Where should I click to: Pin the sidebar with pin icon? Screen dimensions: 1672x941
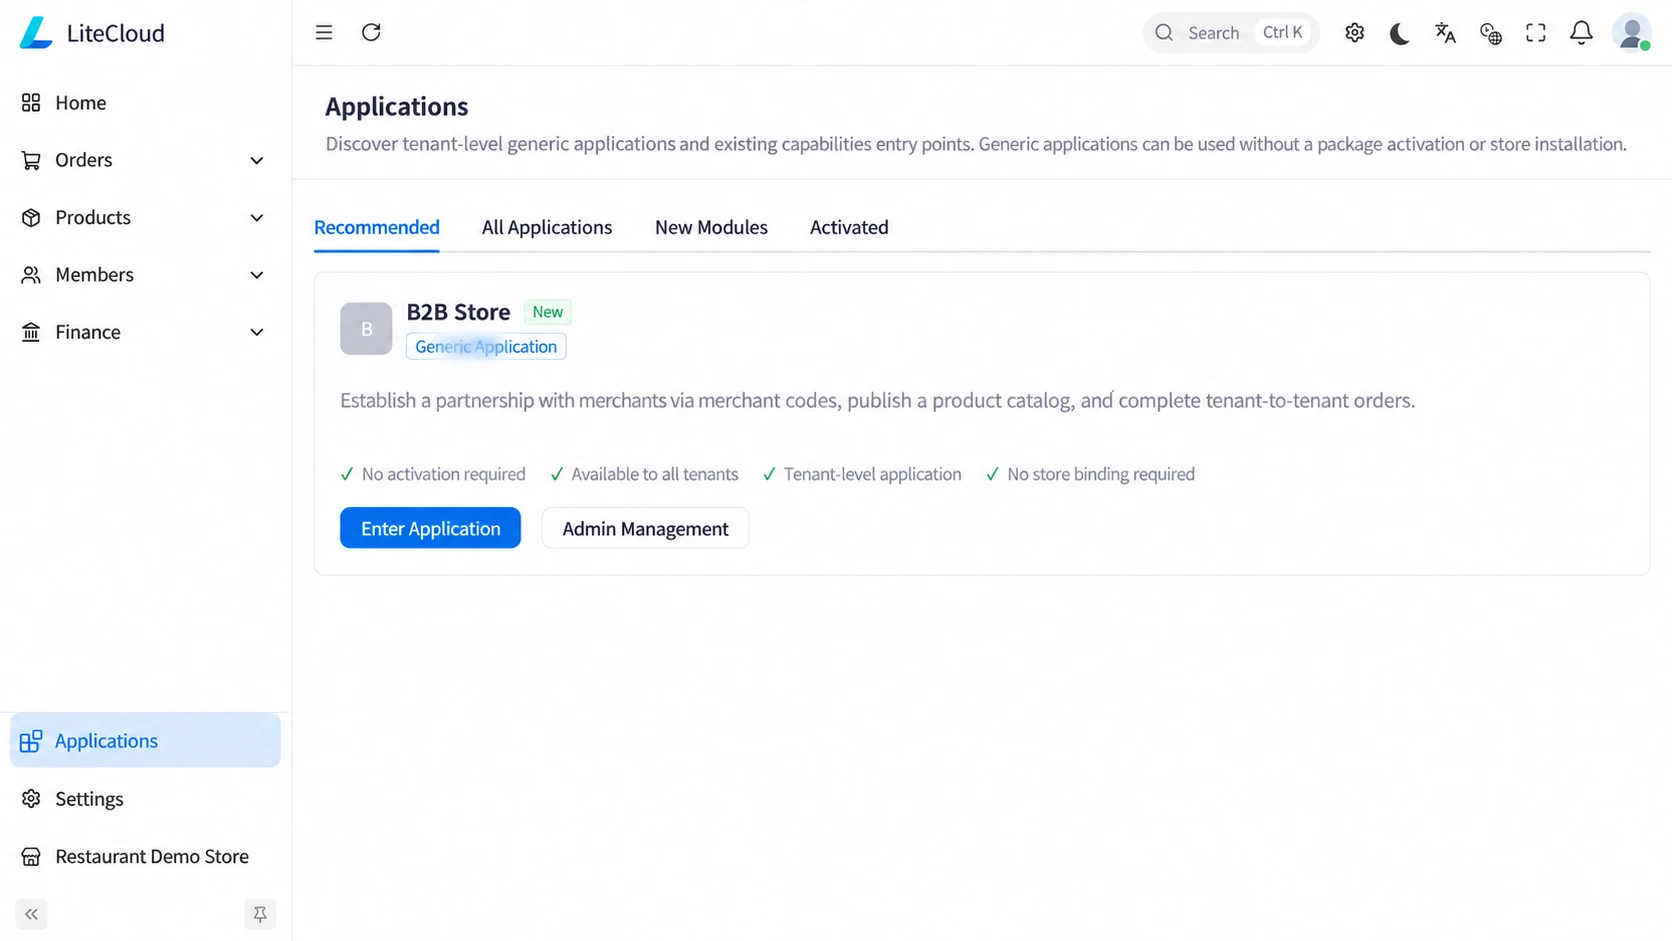[x=260, y=914]
